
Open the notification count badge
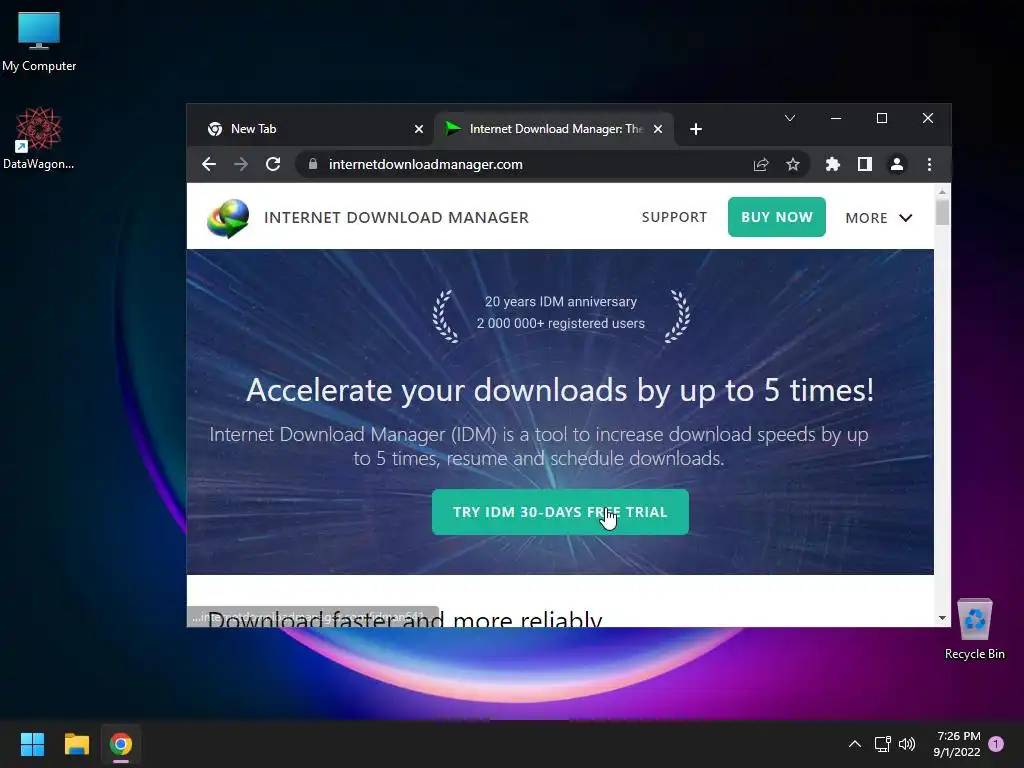click(x=996, y=744)
